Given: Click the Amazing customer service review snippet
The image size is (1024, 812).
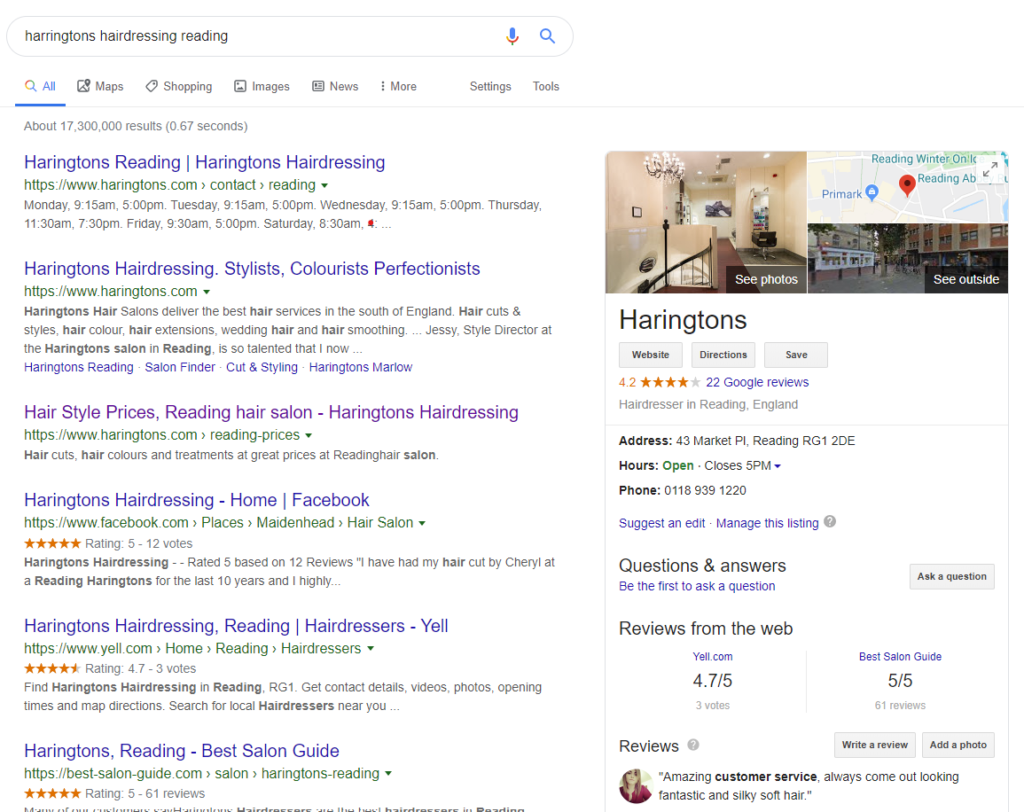Looking at the screenshot, I should 808,786.
